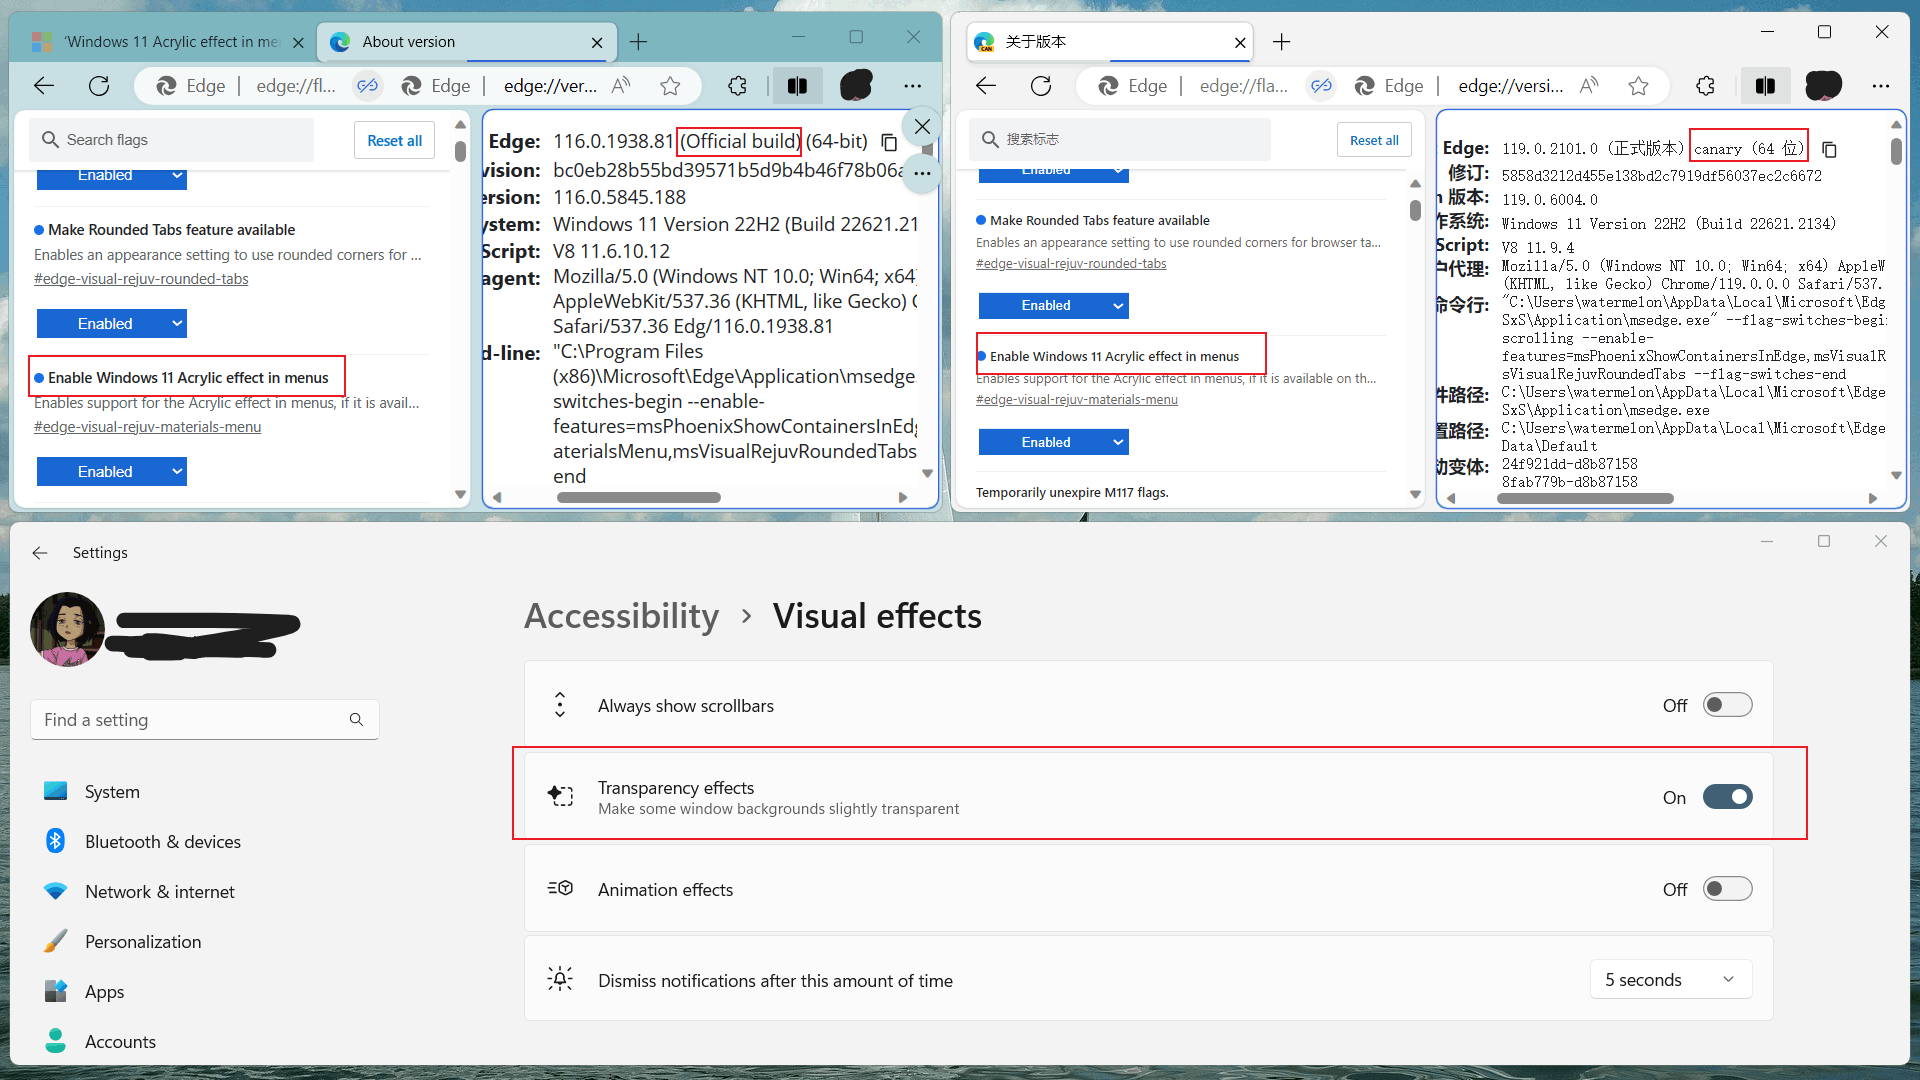Open Network & internet settings
Screen dimensions: 1920x1080
(159, 891)
